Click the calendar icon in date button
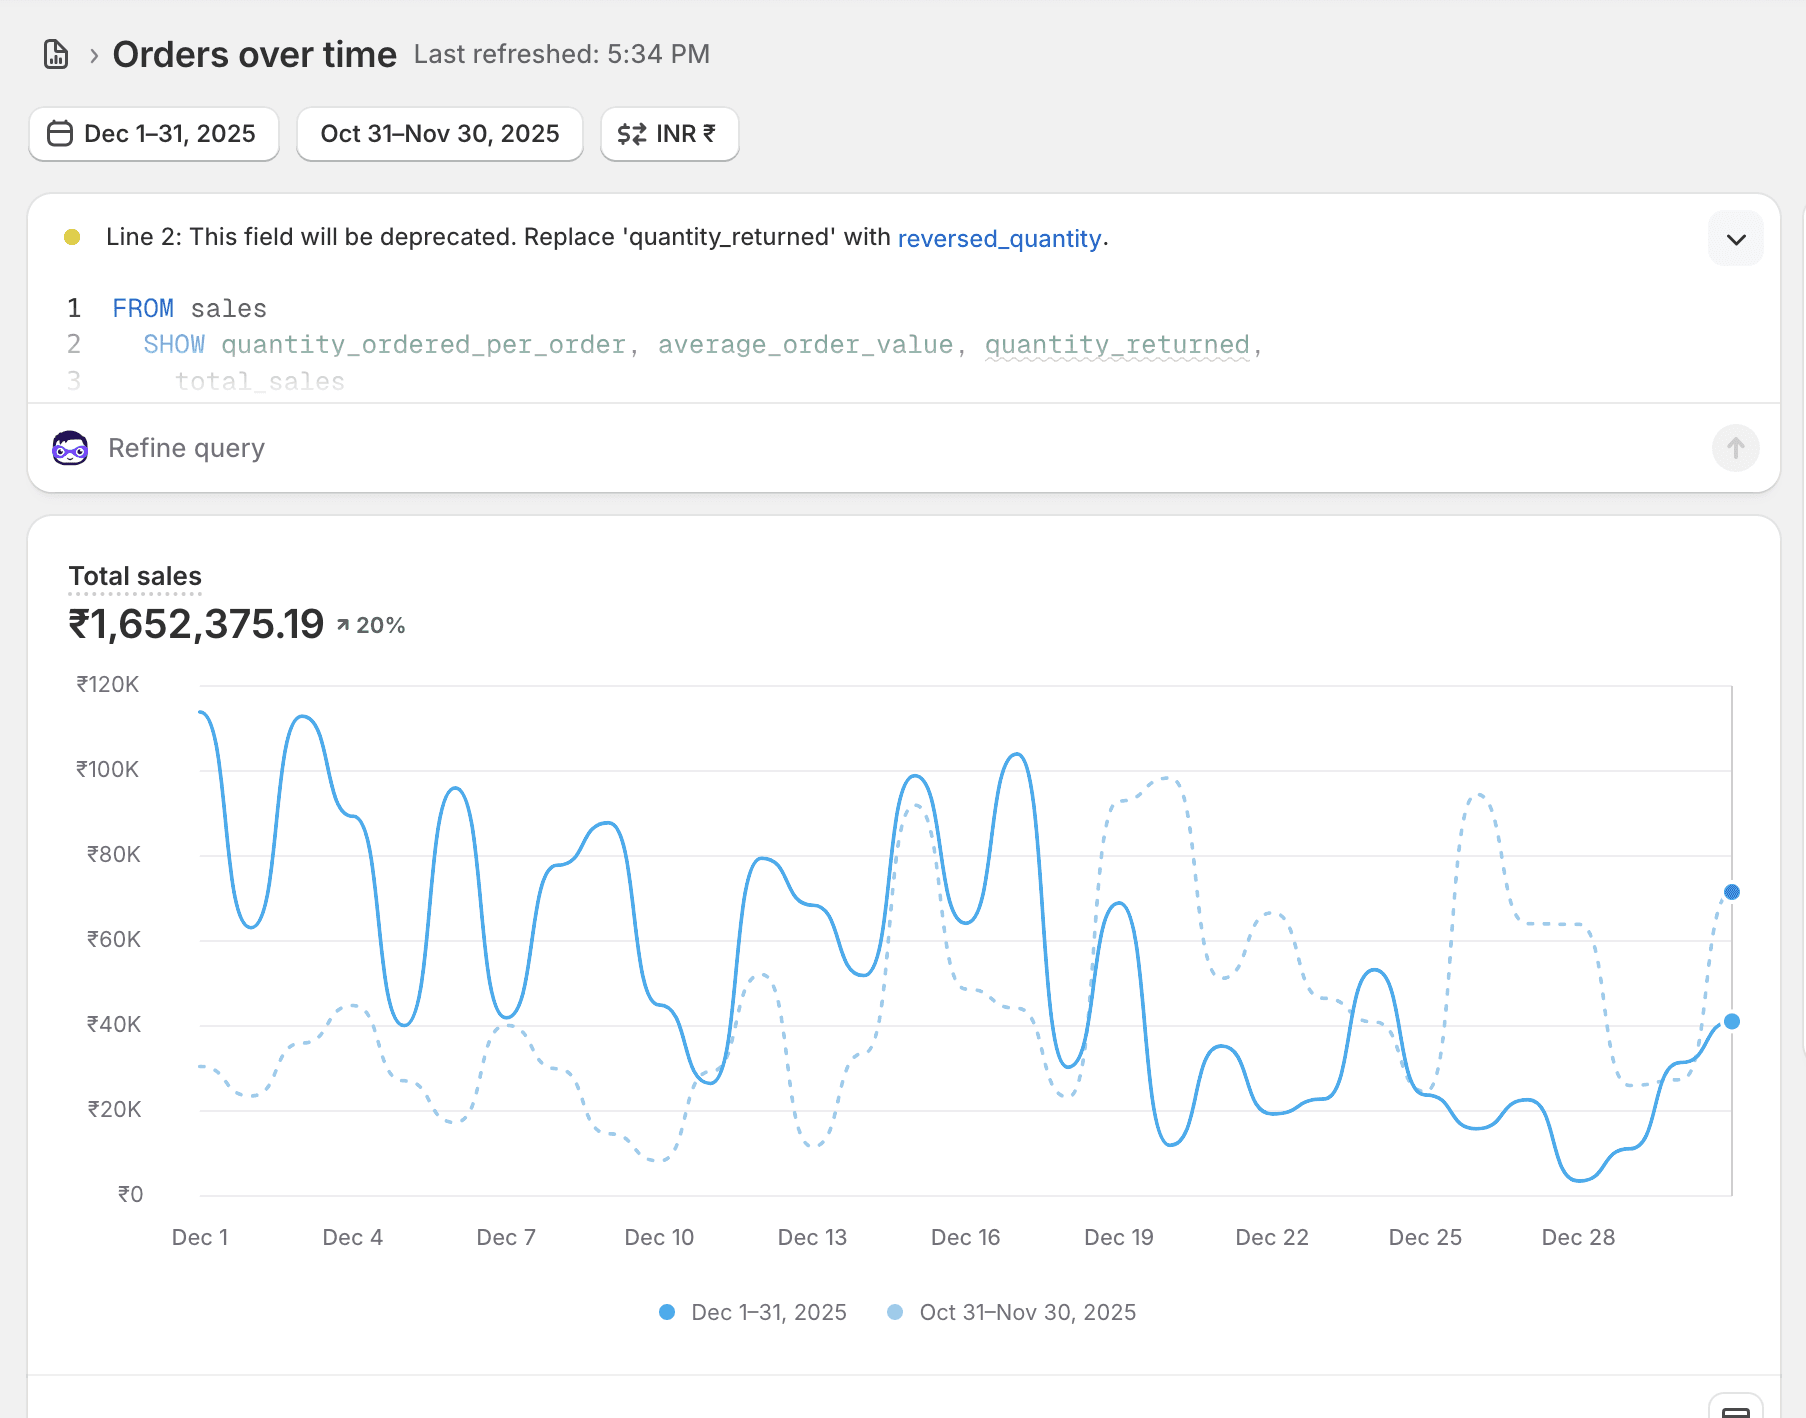 (60, 134)
